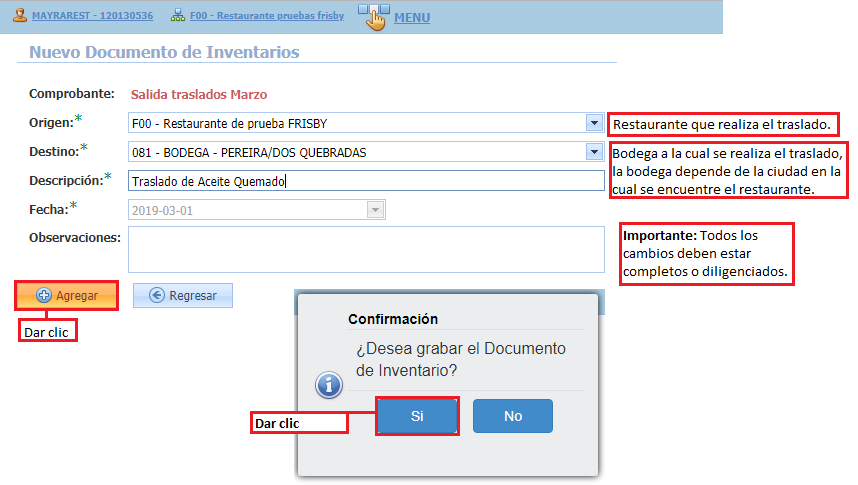Click the 'Observaciones:' label
This screenshot has height=485, width=858.
click(x=75, y=238)
